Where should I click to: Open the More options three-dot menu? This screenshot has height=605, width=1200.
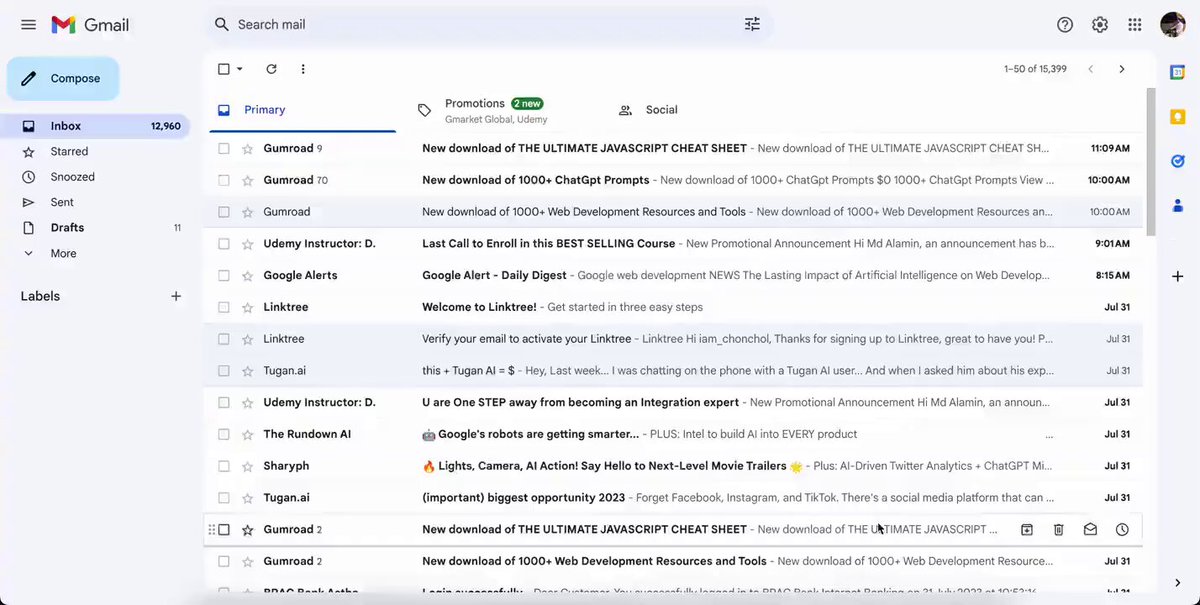303,69
